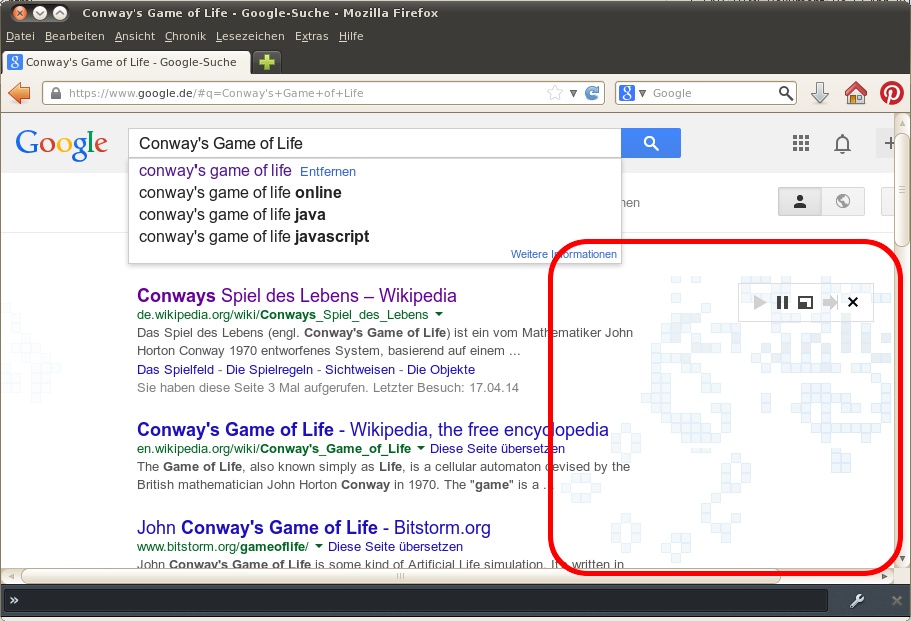
Task: Click the Google logo
Action: click(62, 145)
